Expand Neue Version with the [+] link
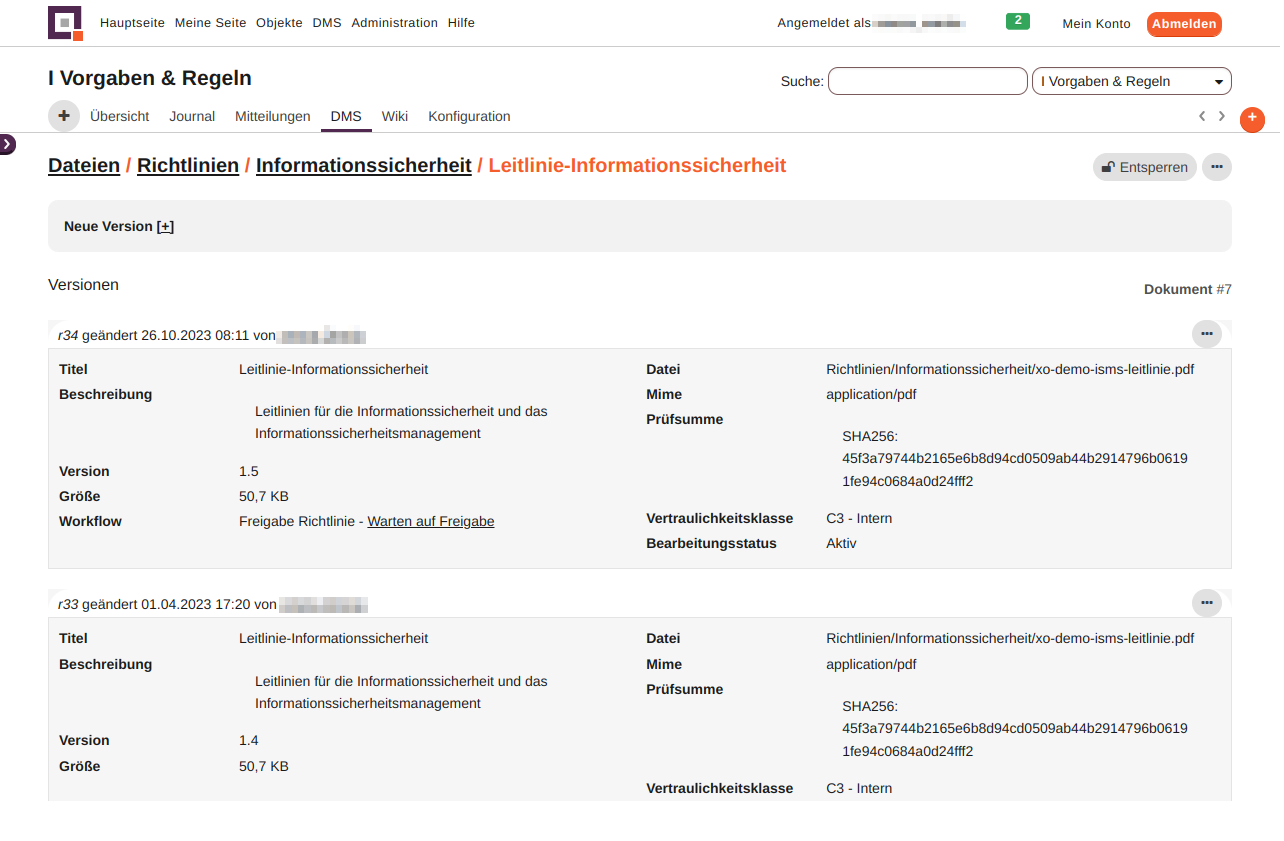Screen dimensions: 1284x841 tap(165, 226)
